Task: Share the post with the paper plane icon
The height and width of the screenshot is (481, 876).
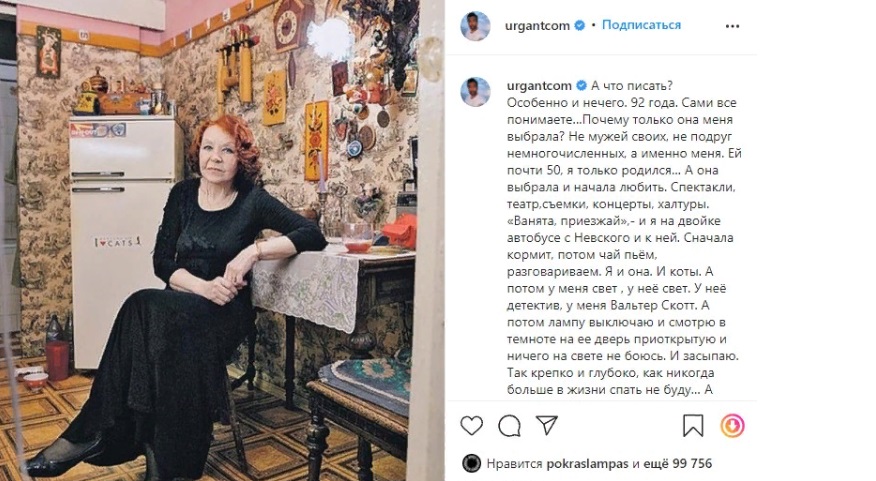Action: 546,425
